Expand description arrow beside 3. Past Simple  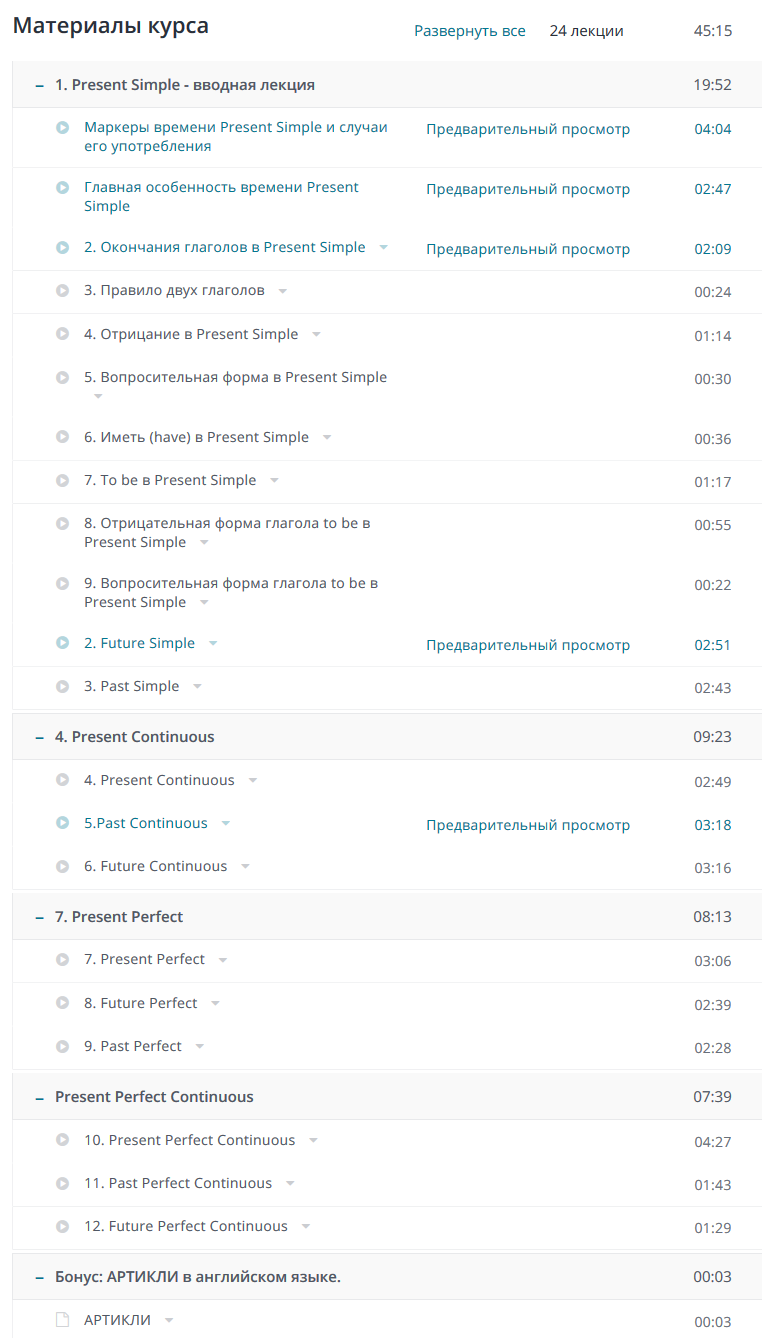tap(197, 687)
